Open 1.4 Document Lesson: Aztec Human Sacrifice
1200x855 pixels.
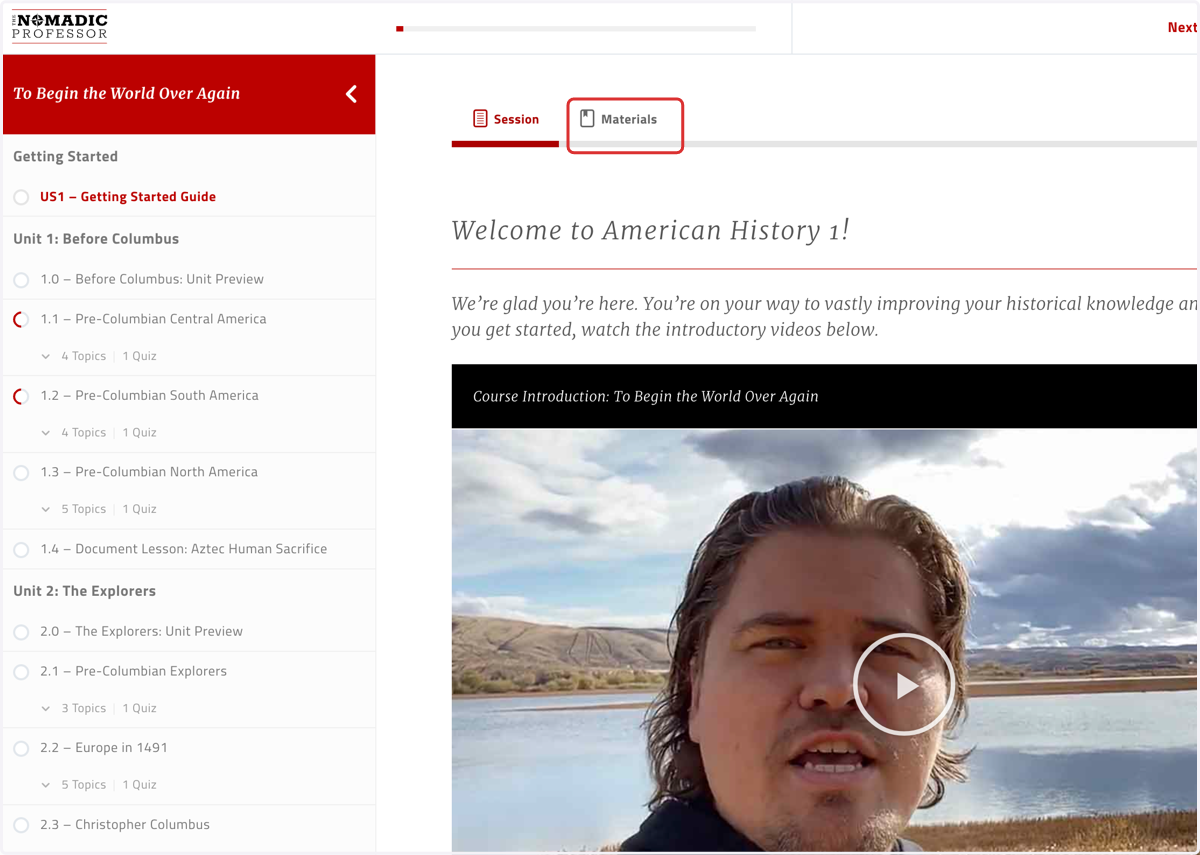point(184,549)
